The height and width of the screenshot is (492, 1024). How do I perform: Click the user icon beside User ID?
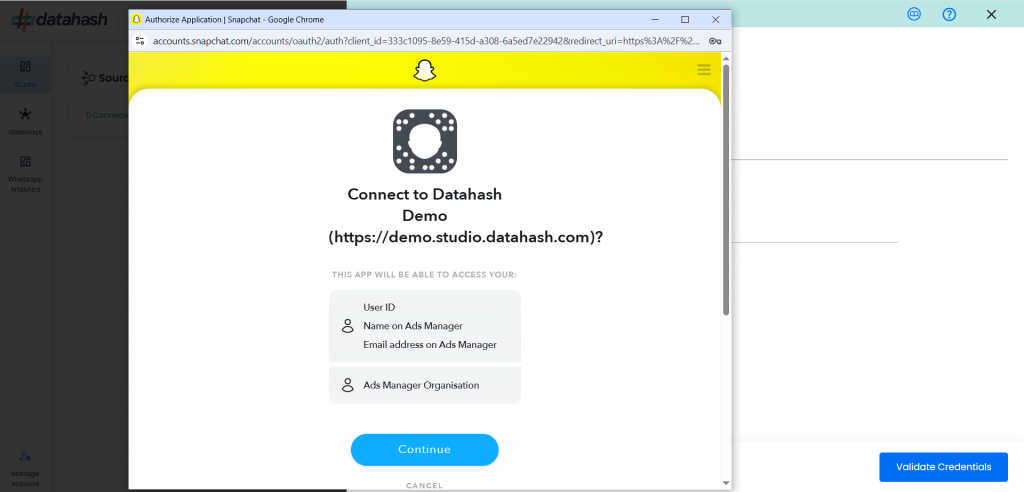347,326
